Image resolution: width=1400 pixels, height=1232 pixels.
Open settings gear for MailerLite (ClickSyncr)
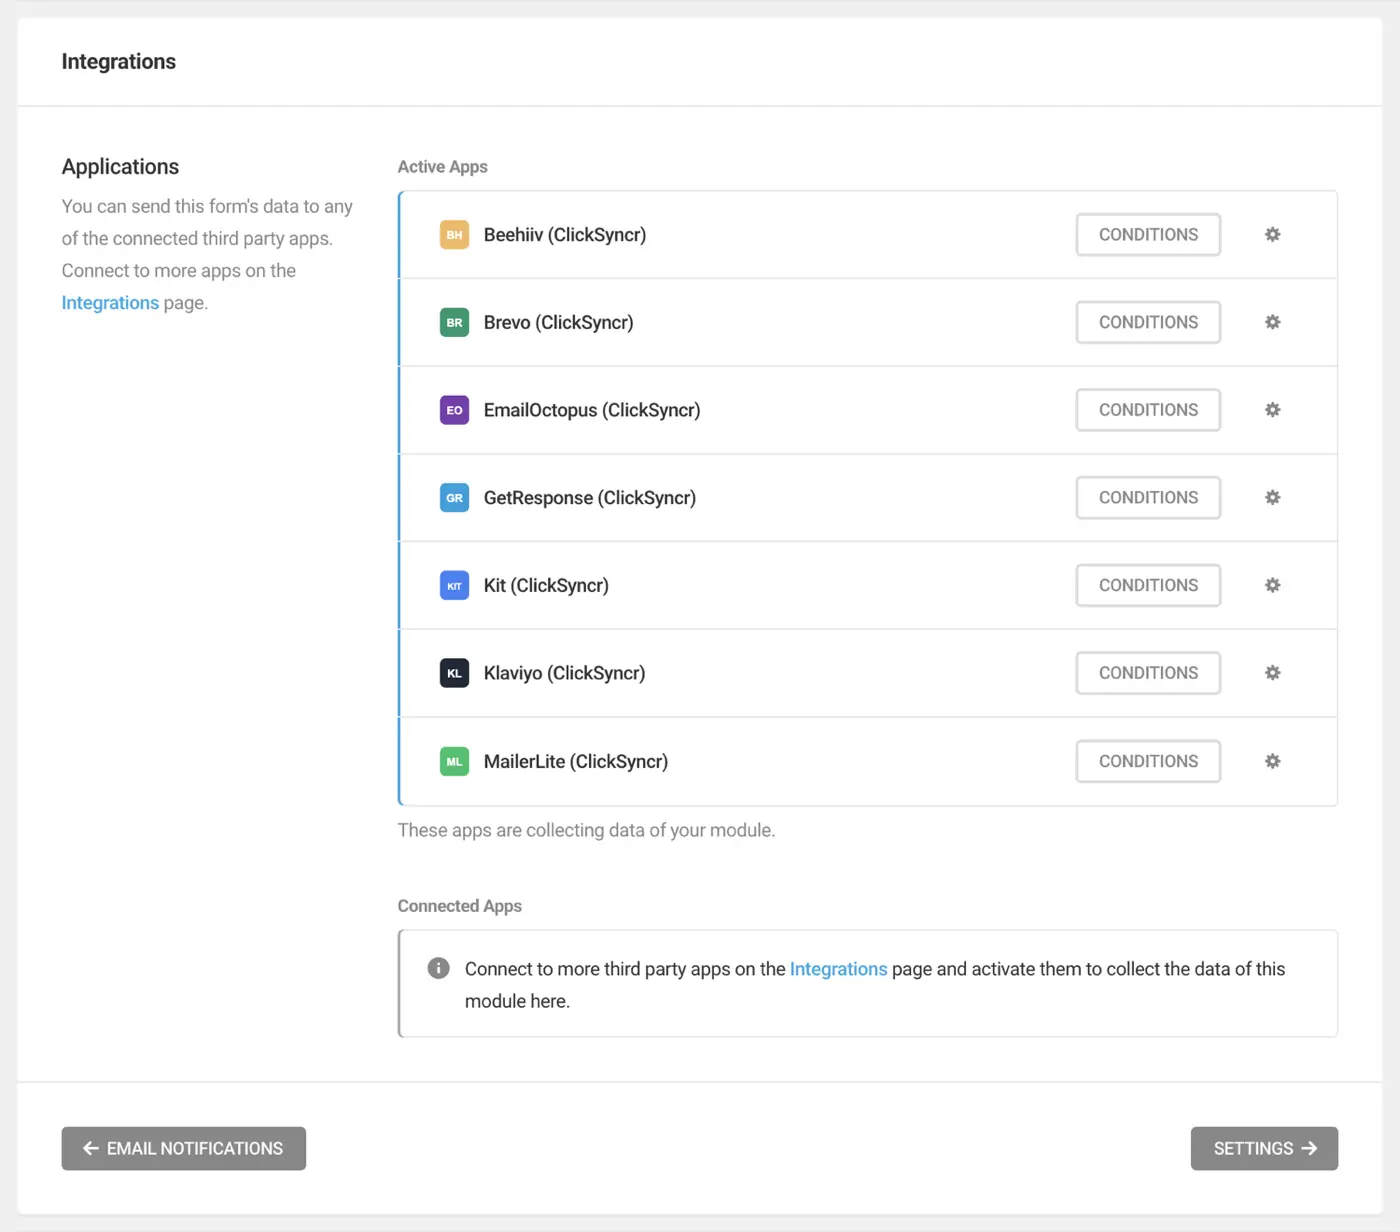coord(1272,761)
